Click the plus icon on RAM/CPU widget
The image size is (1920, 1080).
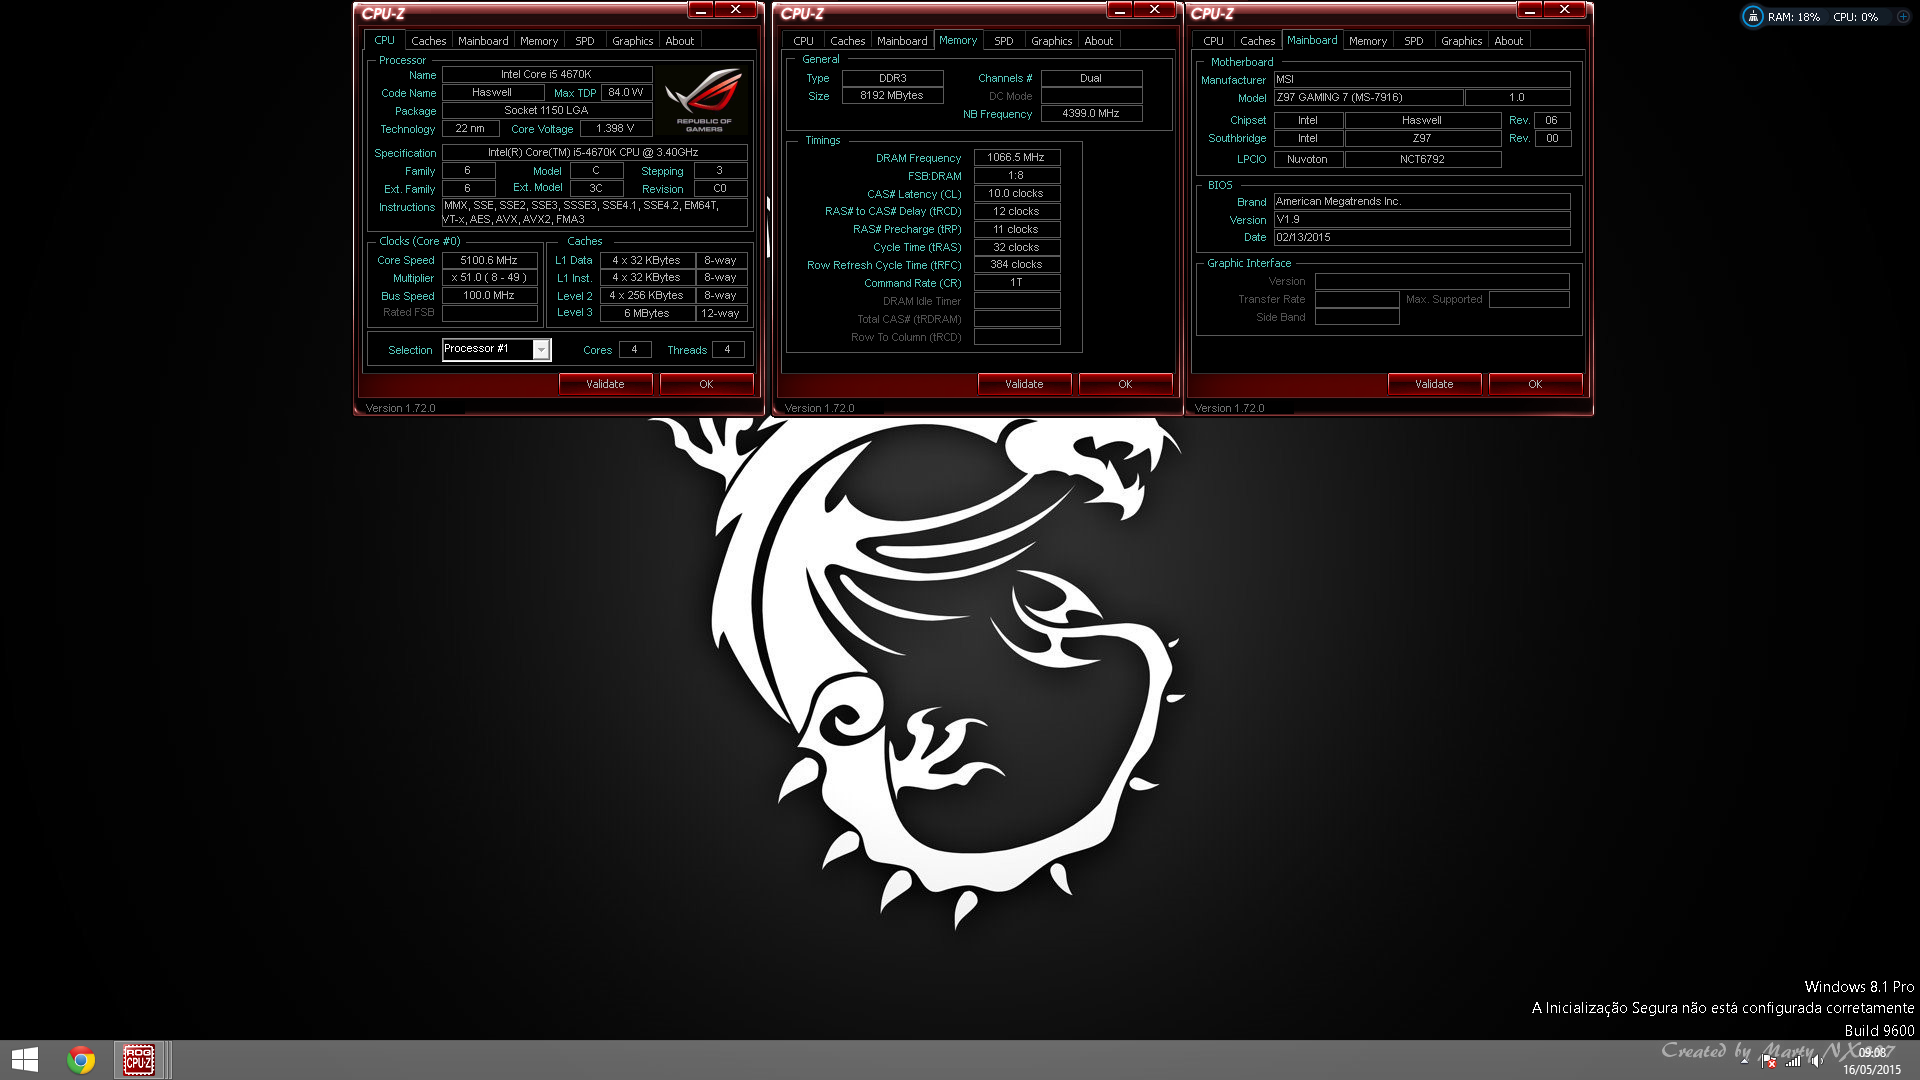1903,17
